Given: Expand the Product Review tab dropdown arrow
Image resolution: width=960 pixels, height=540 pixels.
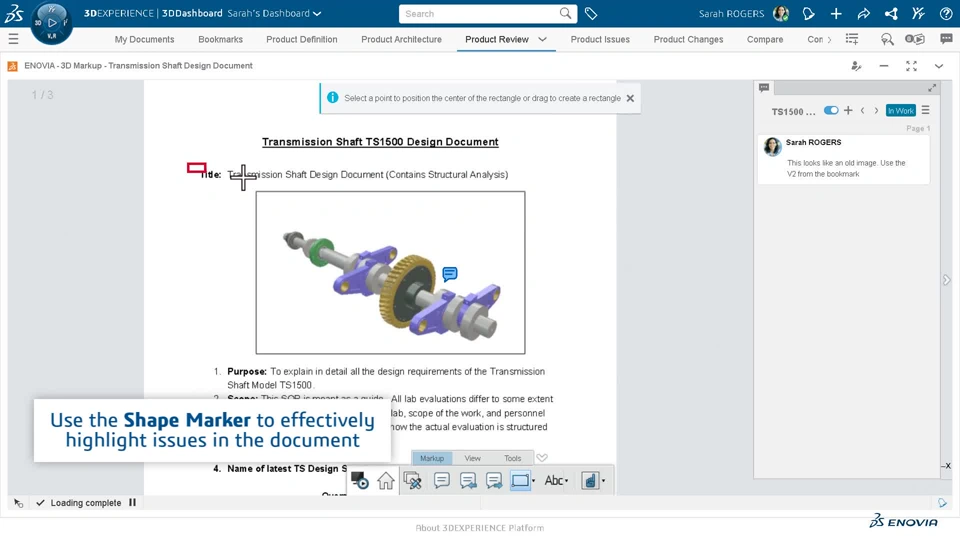Looking at the screenshot, I should coord(542,39).
